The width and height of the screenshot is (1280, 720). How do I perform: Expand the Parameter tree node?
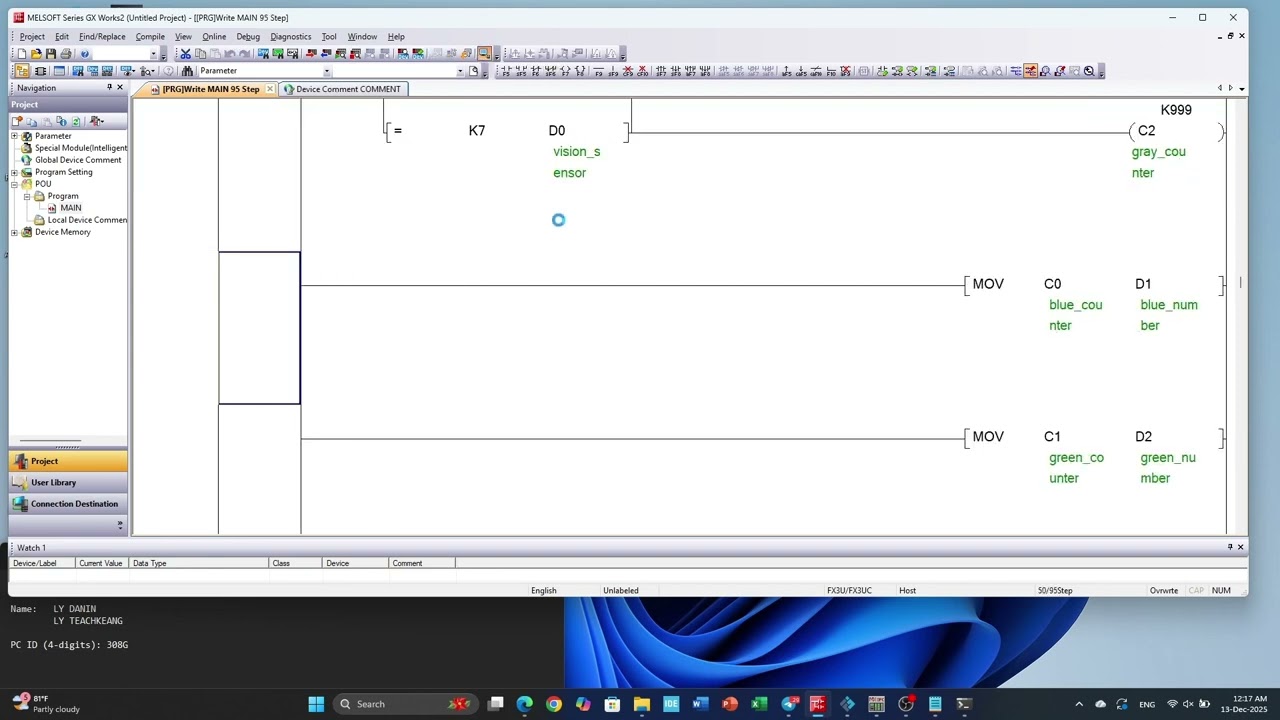click(x=15, y=136)
